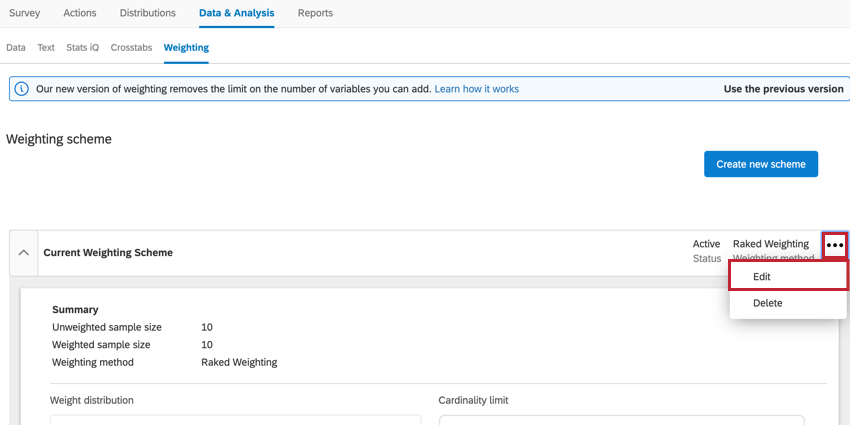
Task: Collapse the Current Weighting Scheme panel
Action: (x=24, y=253)
